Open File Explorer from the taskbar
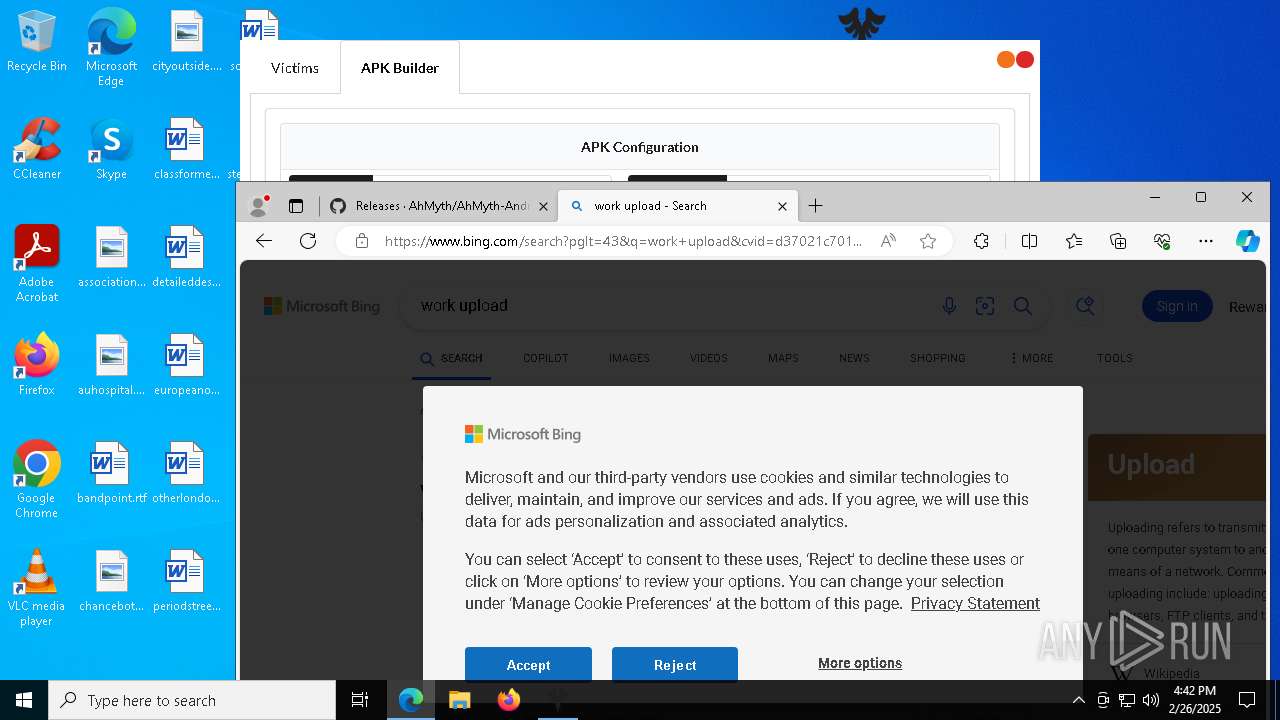This screenshot has height=720, width=1280. [459, 700]
